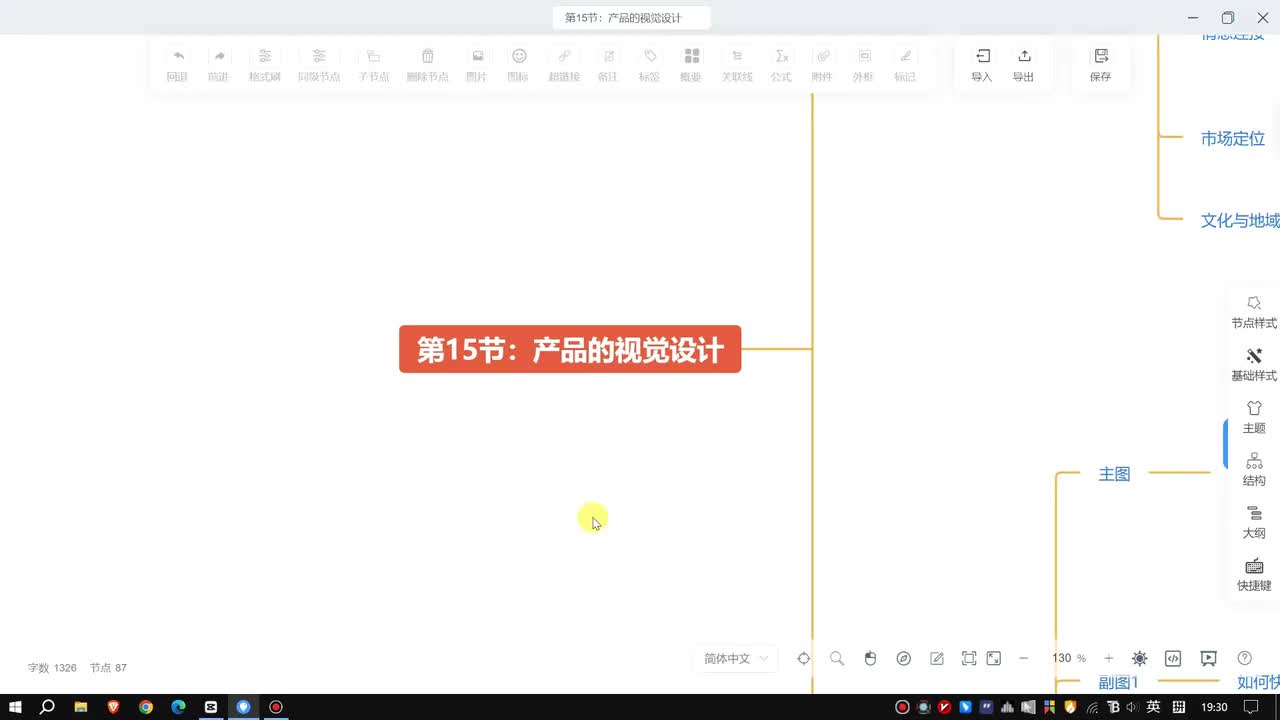Click the 130 % zoom value field
This screenshot has height=720, width=1280.
[1066, 658]
